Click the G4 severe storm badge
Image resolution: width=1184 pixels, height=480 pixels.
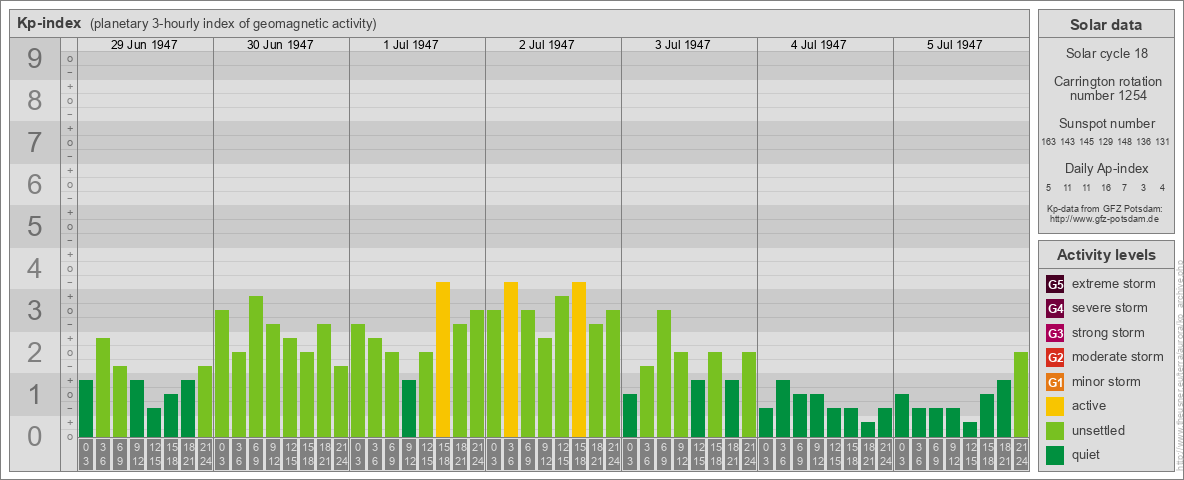1055,309
